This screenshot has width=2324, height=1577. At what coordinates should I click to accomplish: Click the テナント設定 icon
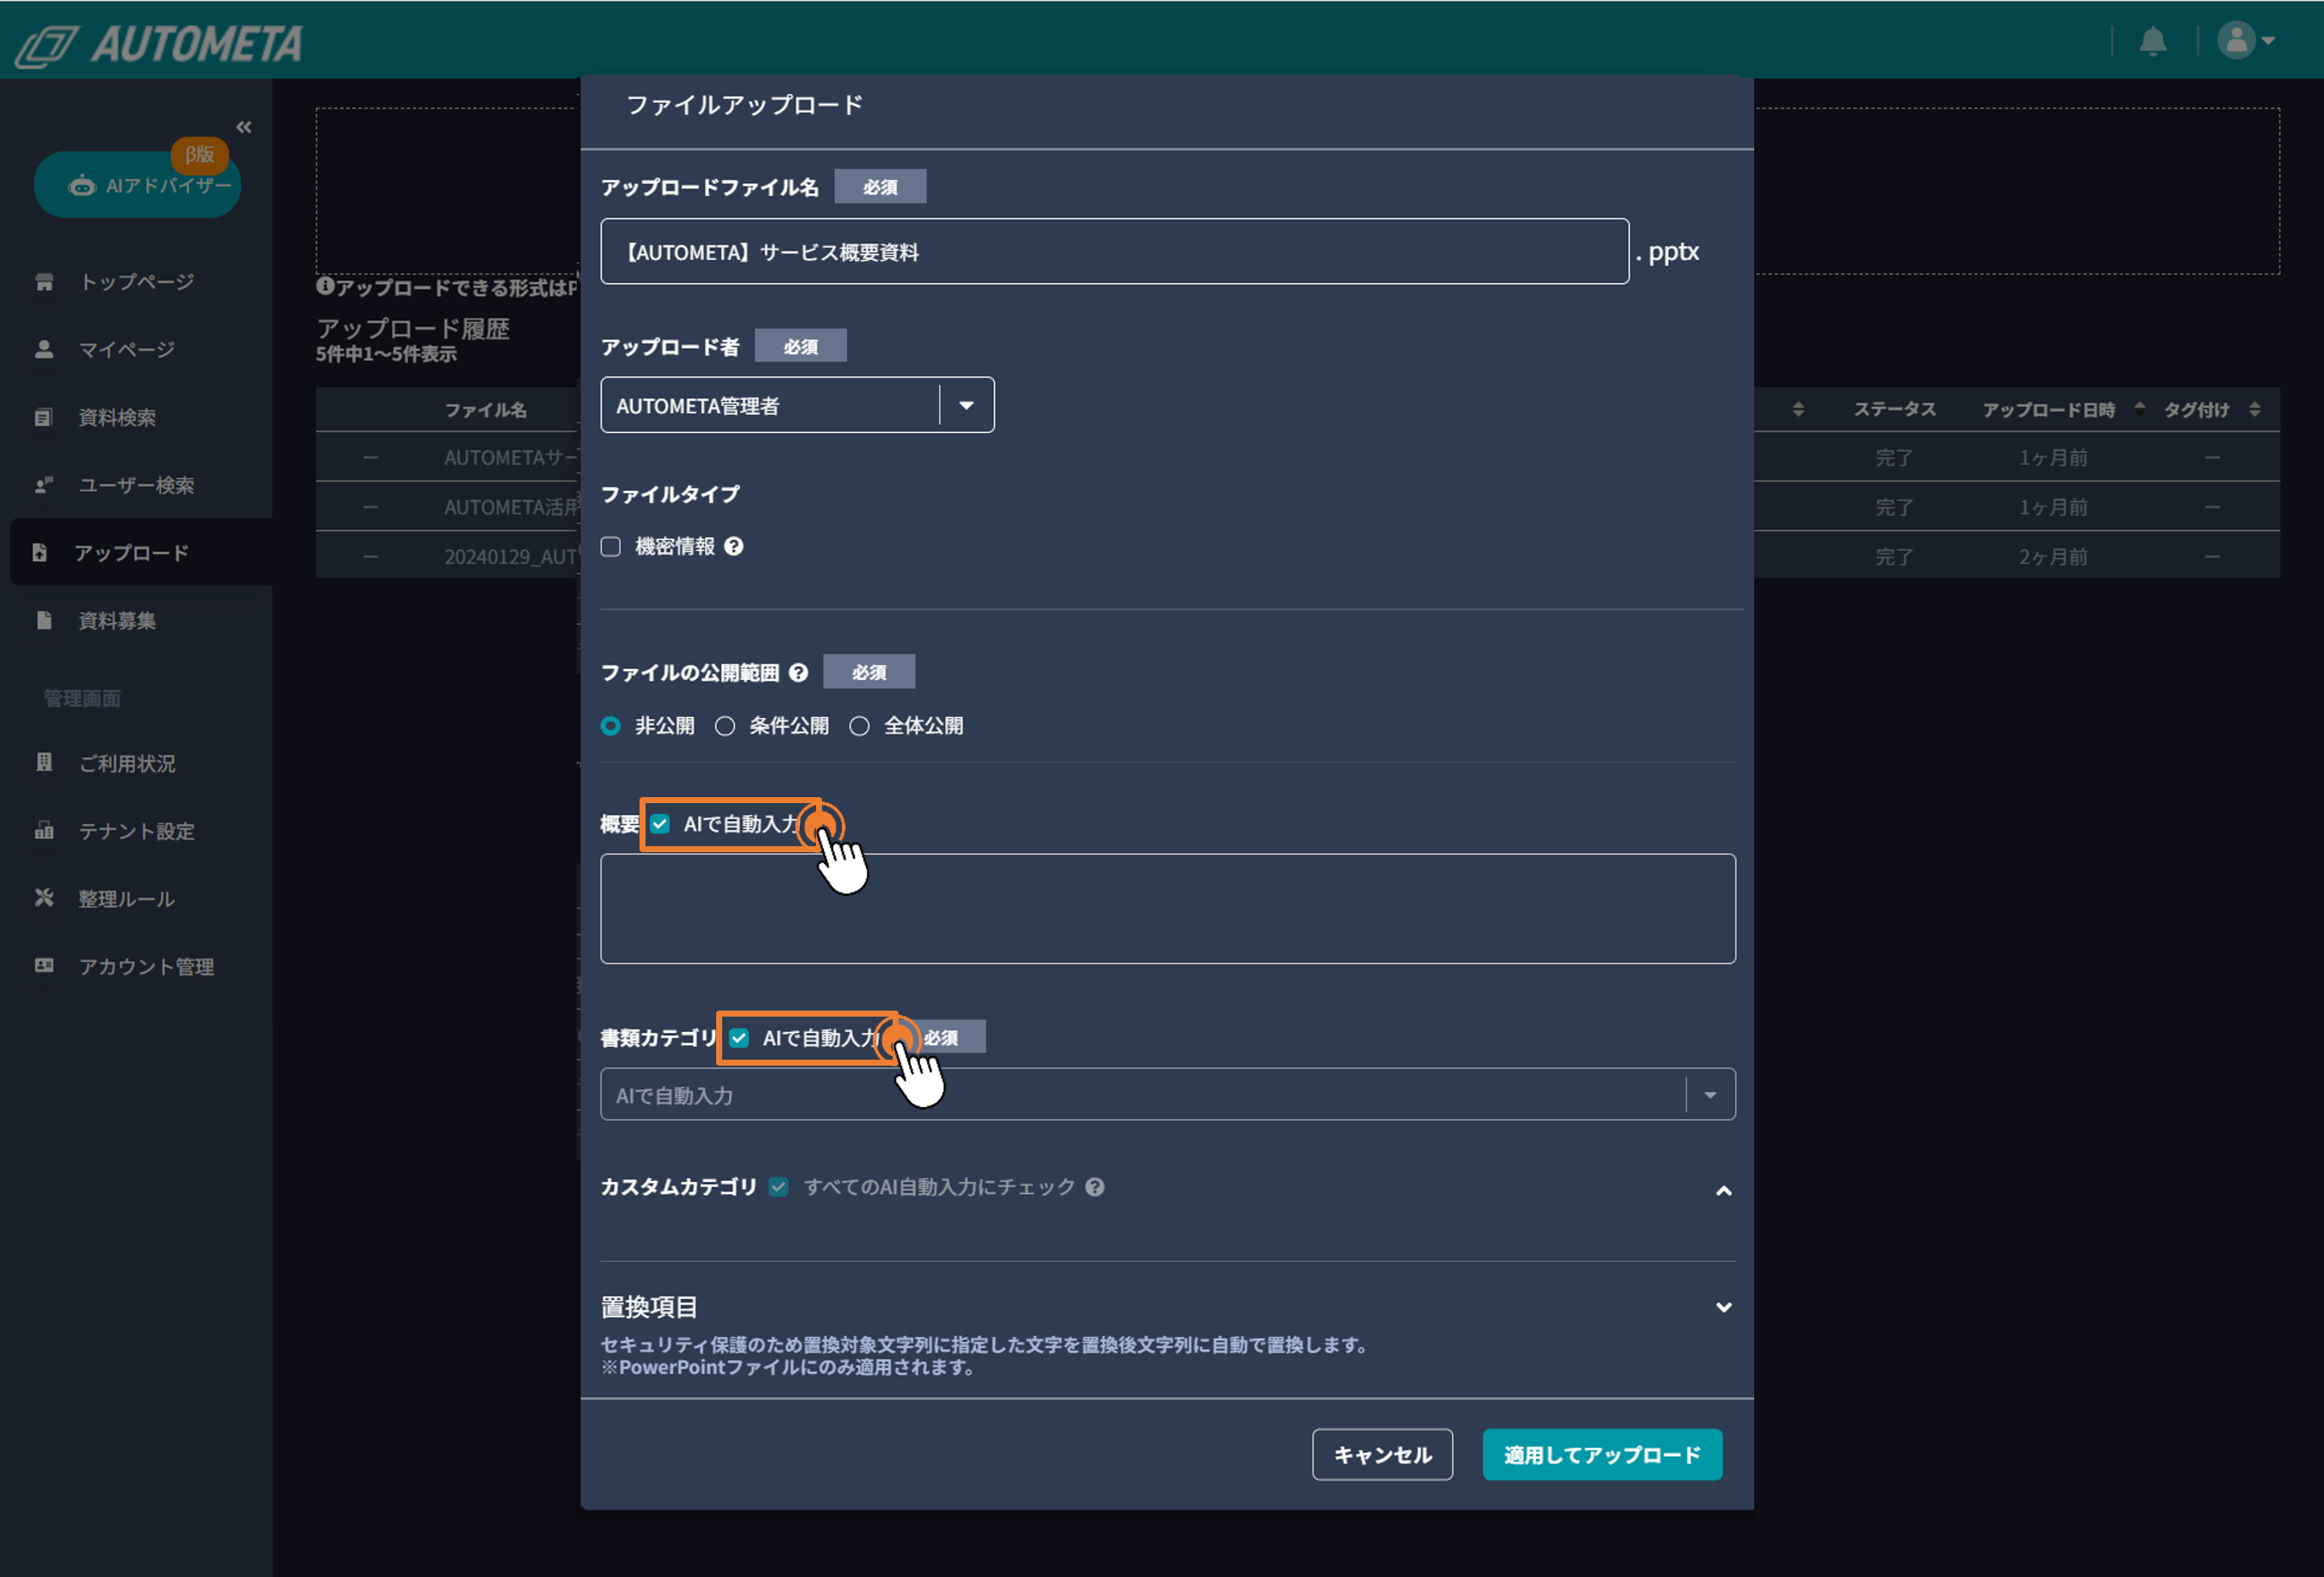(44, 830)
